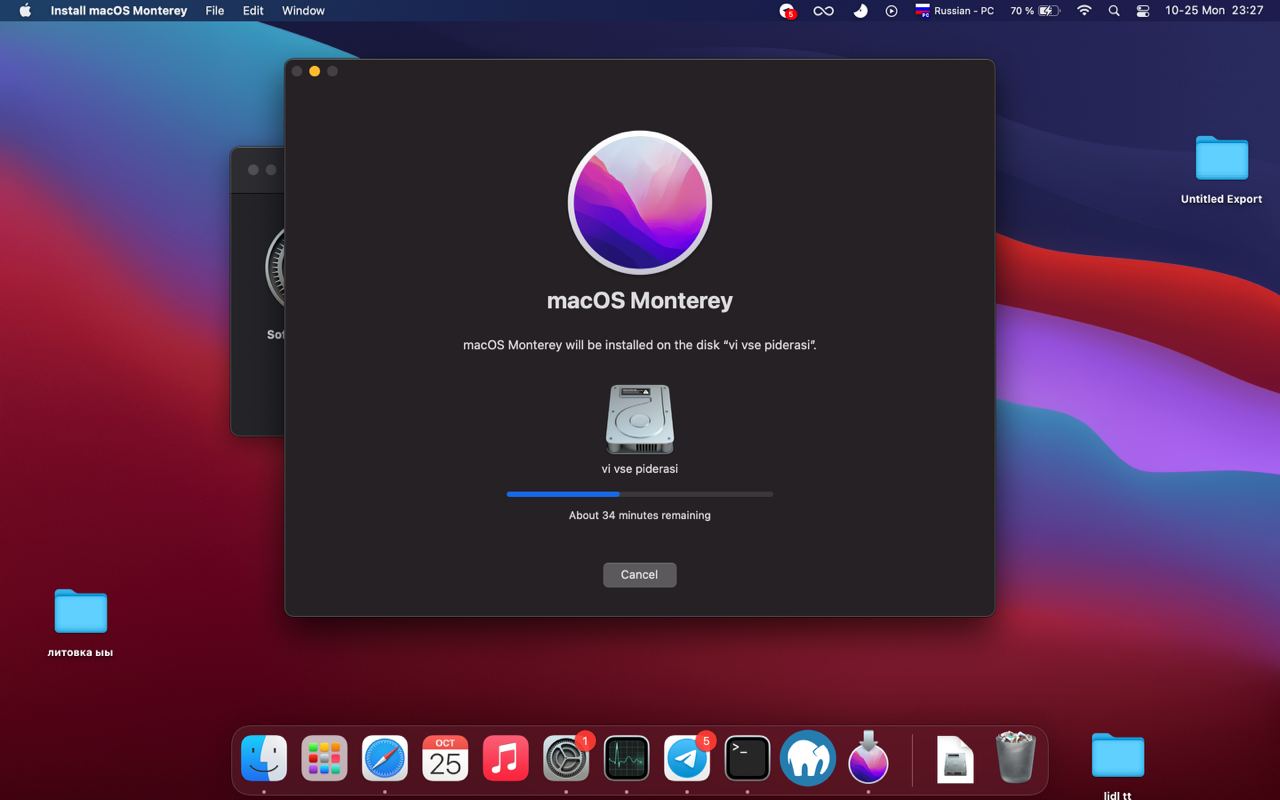Open Telegram from the Dock
Screen dimensions: 1280x800
coord(687,759)
